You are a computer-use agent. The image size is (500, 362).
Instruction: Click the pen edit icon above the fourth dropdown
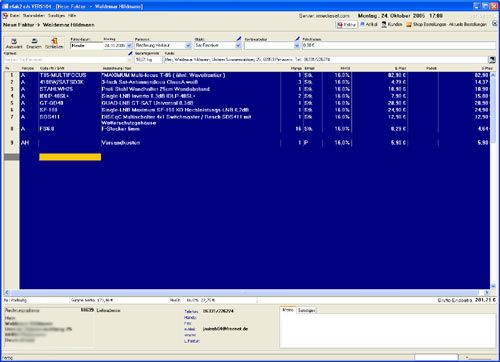[297, 39]
